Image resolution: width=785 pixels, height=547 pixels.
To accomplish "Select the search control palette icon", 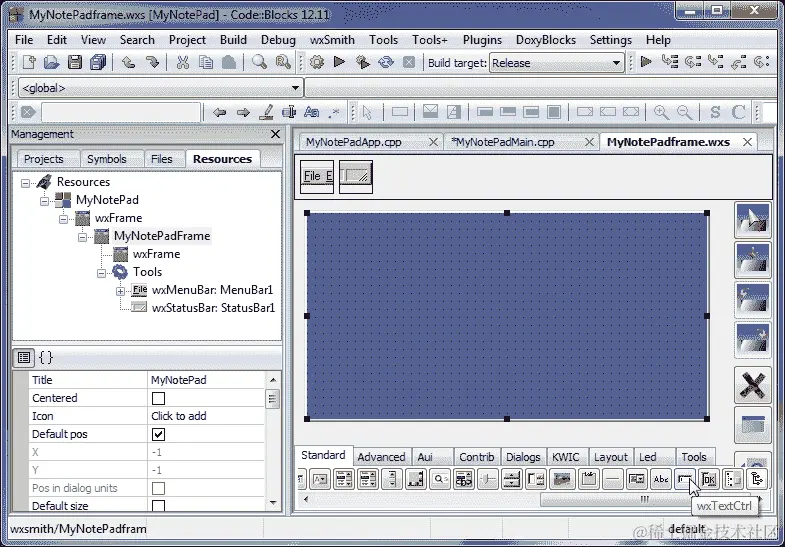I will point(440,479).
